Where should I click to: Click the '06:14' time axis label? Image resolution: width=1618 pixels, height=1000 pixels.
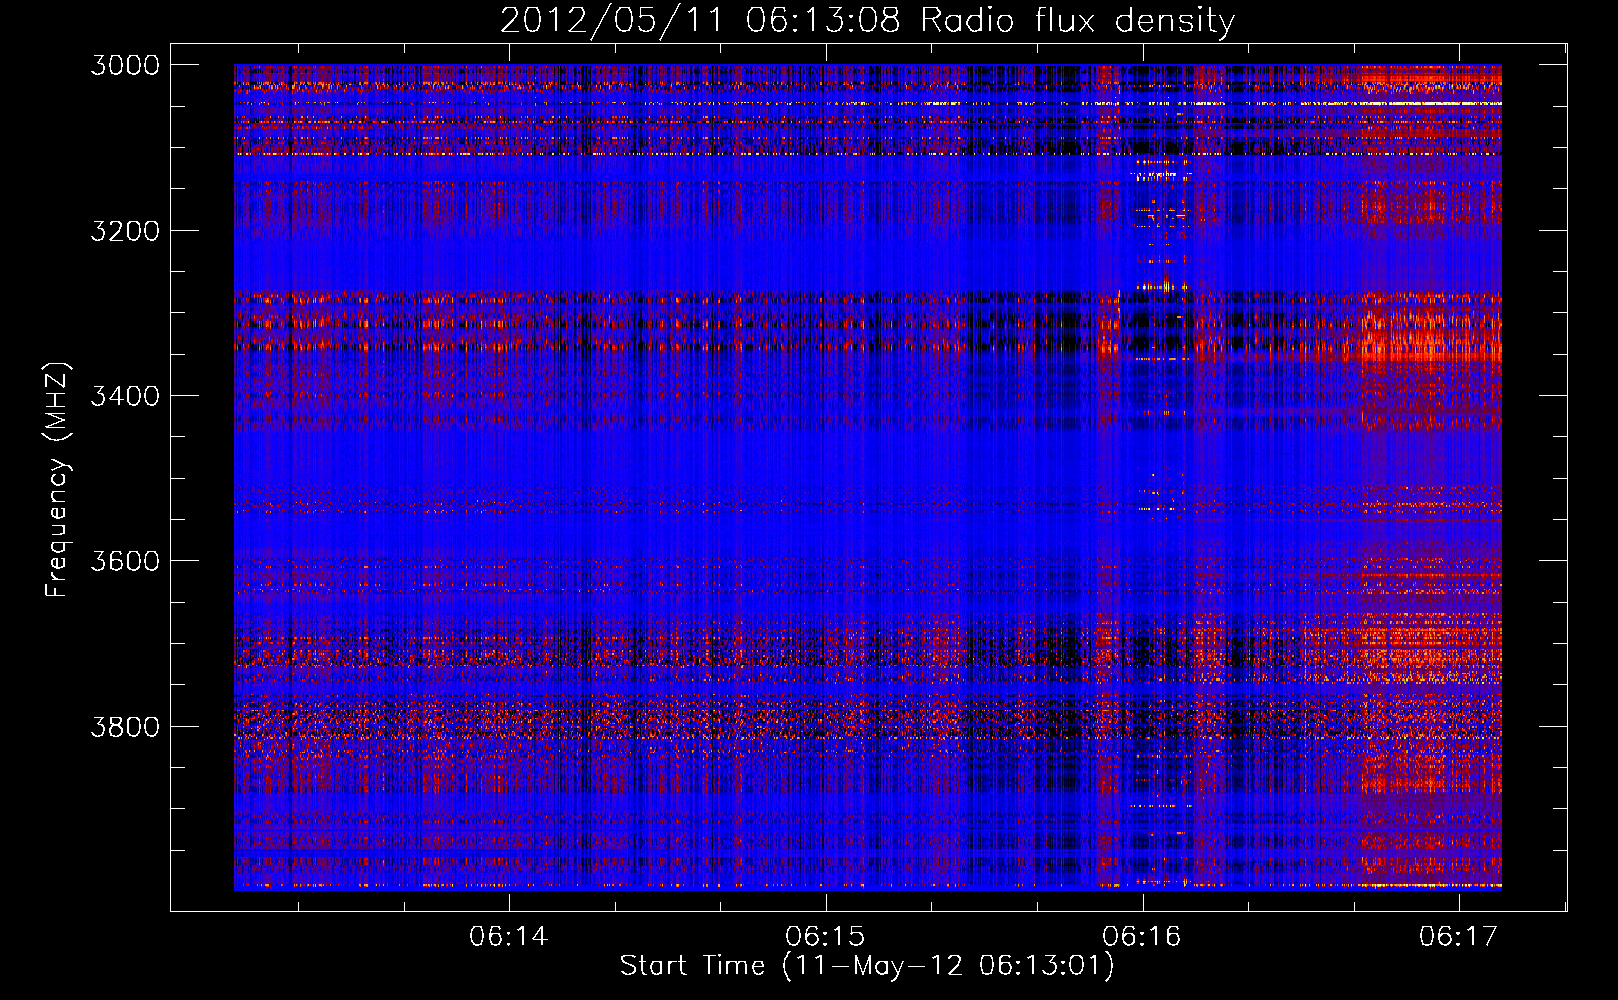(509, 937)
